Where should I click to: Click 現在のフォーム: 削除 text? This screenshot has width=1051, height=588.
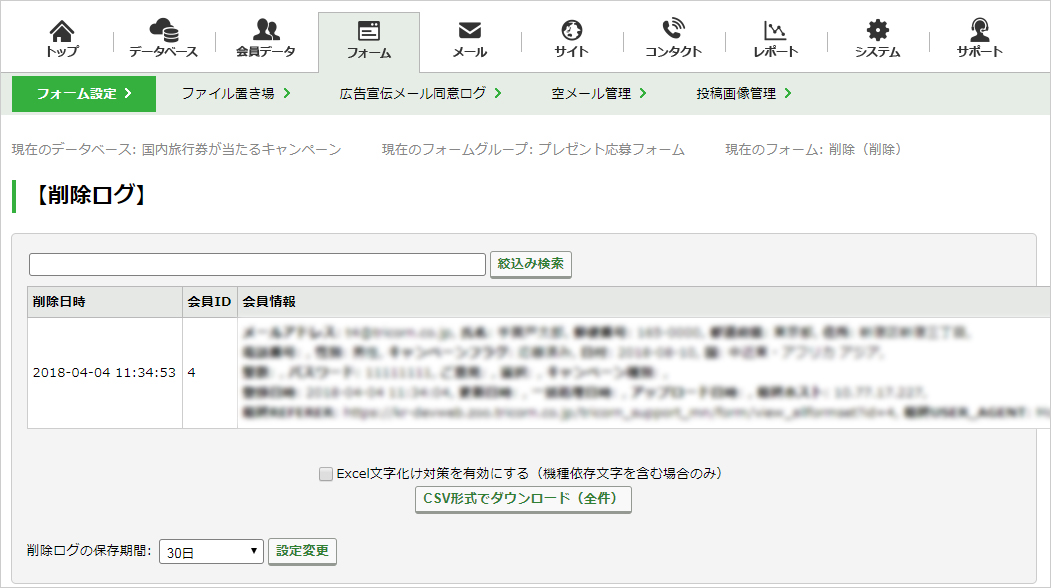pos(814,150)
